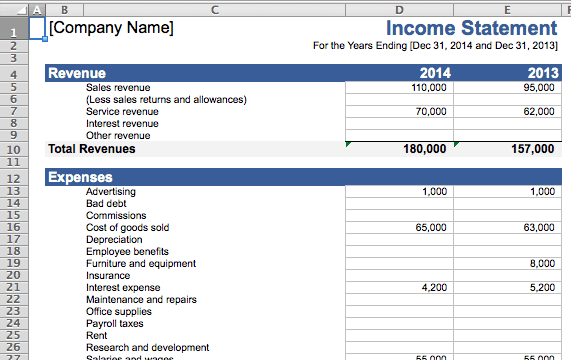
Task: Select the Office supplies label
Action: [x=119, y=312]
